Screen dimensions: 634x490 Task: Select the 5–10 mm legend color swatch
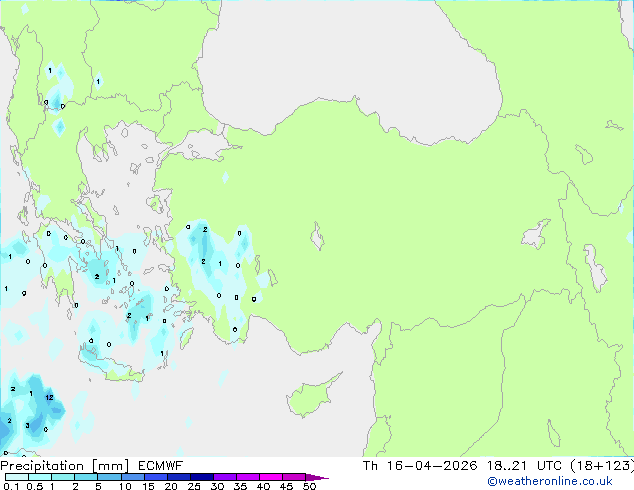tap(109, 477)
